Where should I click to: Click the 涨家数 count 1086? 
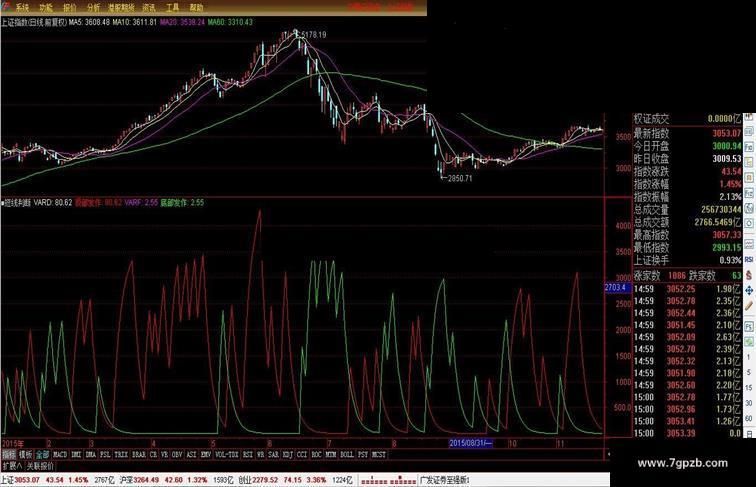(677, 276)
